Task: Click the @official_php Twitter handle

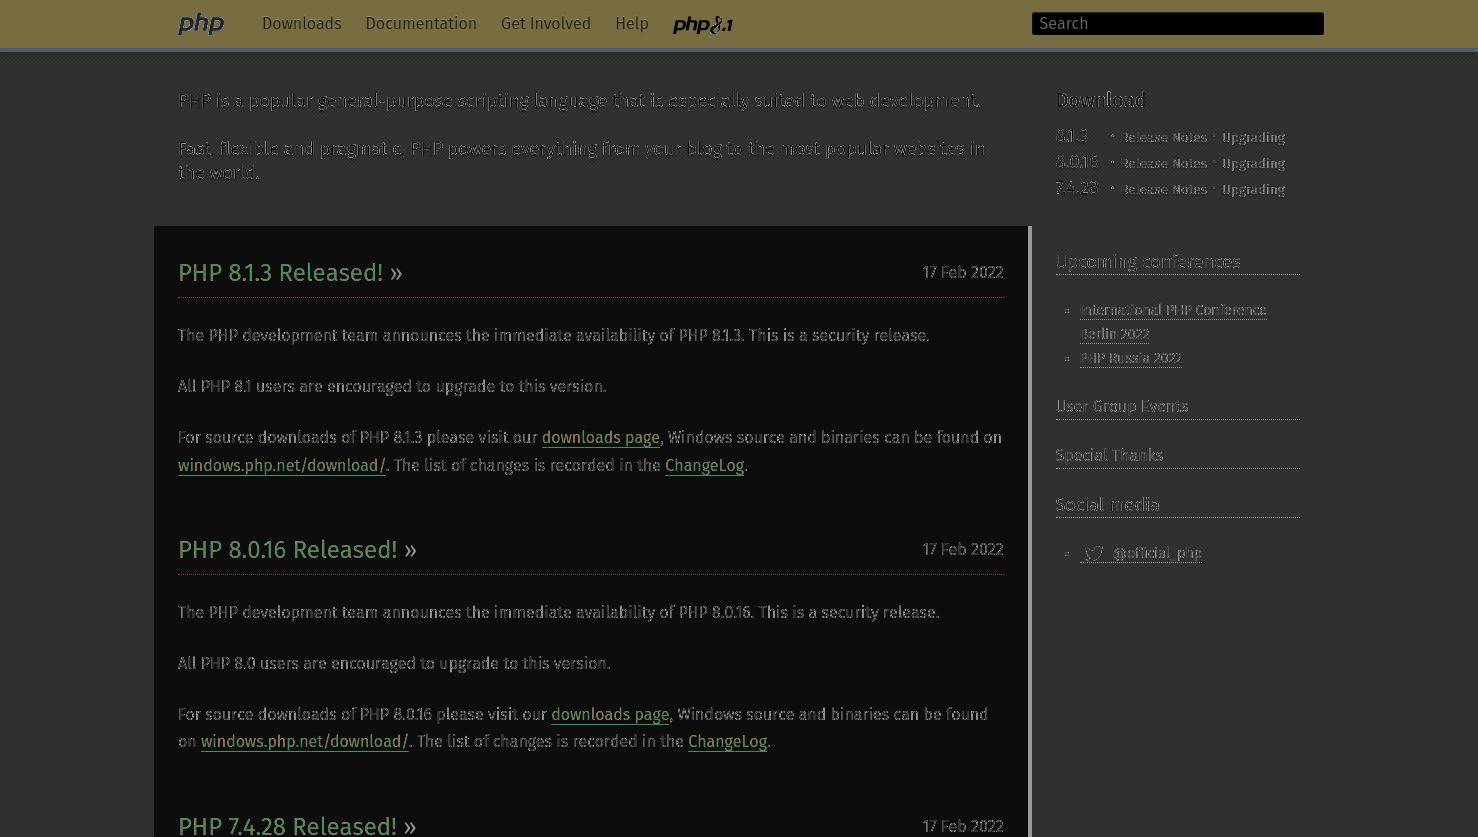Action: (1157, 553)
